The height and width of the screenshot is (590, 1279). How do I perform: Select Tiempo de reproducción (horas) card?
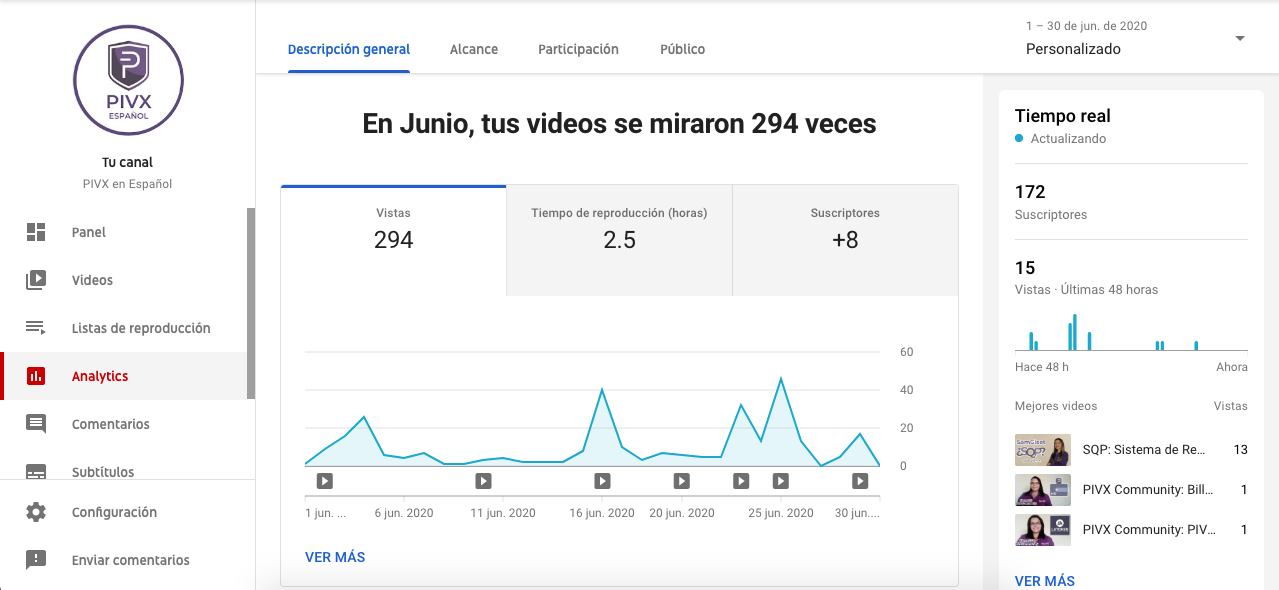click(x=619, y=240)
